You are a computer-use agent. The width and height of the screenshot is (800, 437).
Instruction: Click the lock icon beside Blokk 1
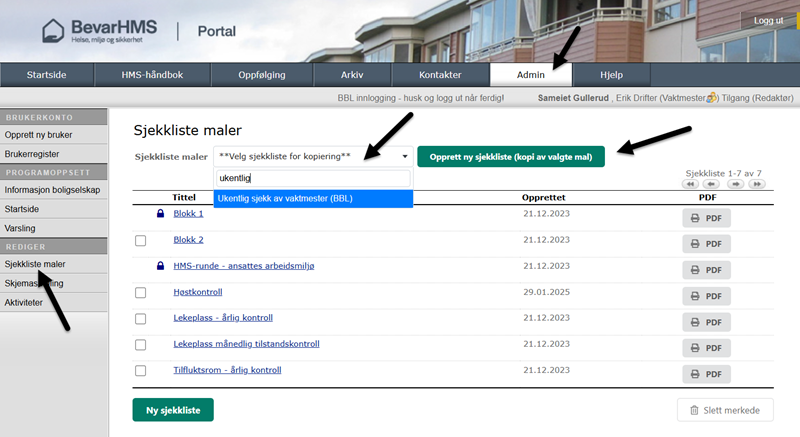(159, 214)
